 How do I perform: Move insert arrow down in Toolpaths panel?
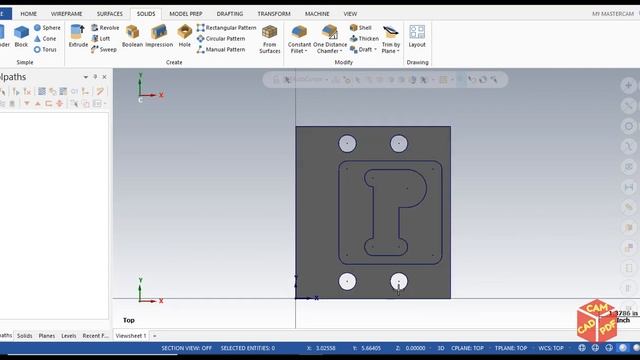coord(27,104)
